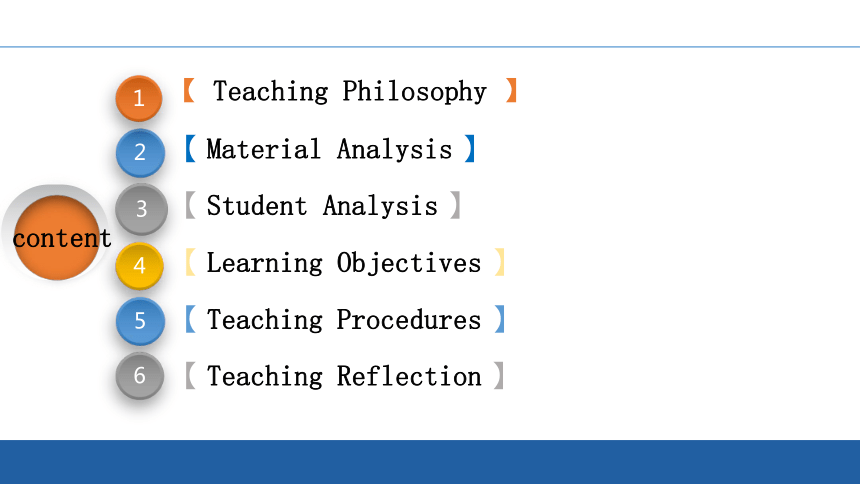The height and width of the screenshot is (484, 860).
Task: Select the blue circle numbered 2
Action: coord(140,153)
